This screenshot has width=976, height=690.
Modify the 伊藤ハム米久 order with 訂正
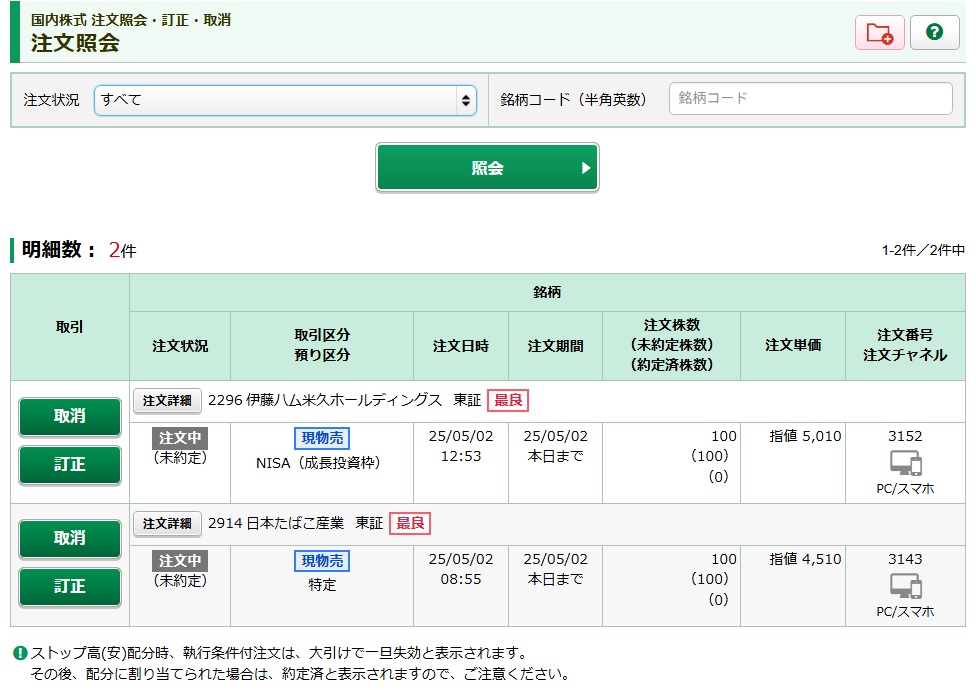[70, 465]
